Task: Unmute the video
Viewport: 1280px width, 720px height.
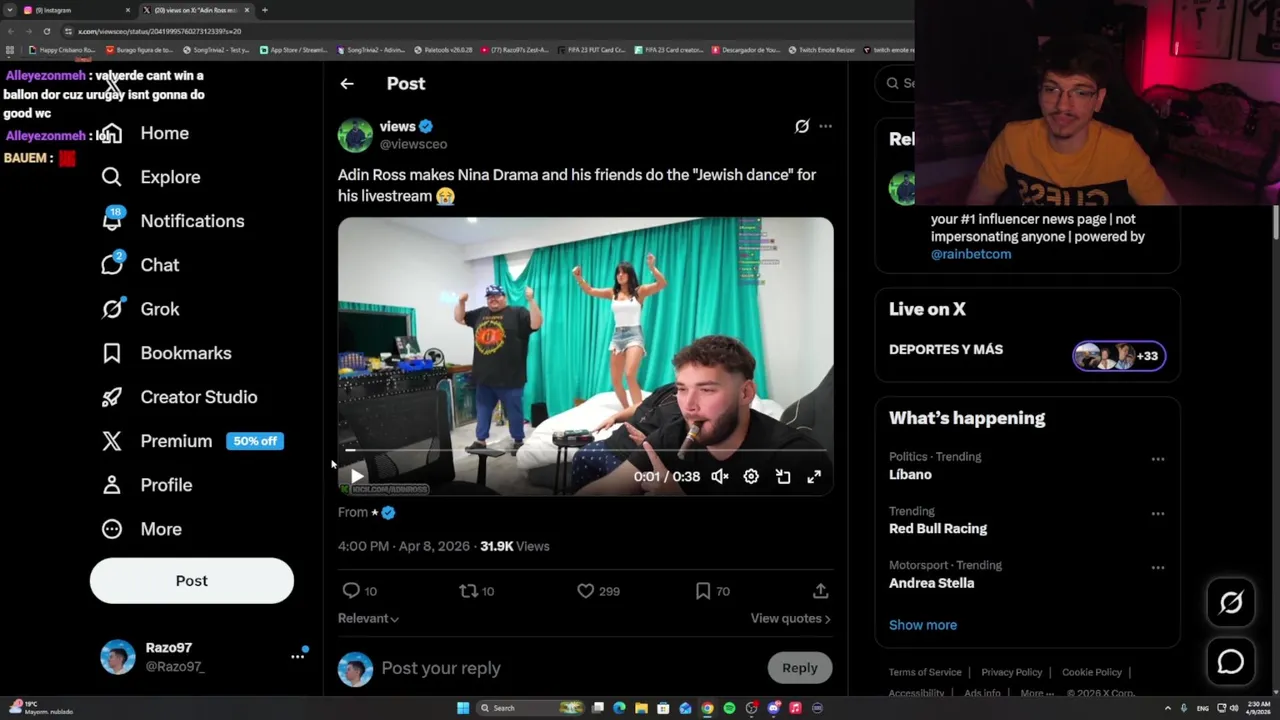Action: point(720,477)
